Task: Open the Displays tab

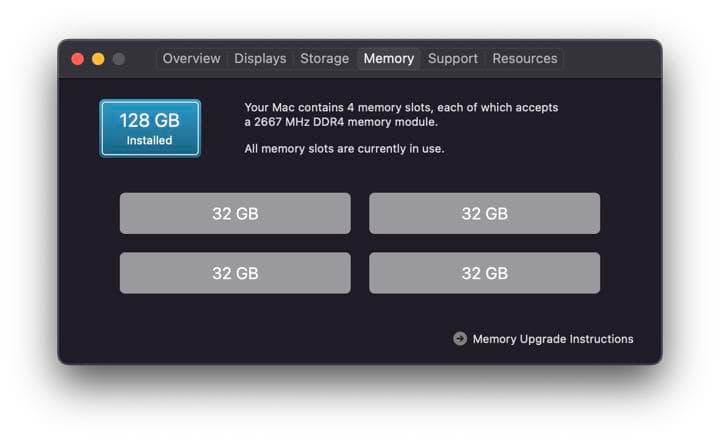Action: pyautogui.click(x=260, y=59)
